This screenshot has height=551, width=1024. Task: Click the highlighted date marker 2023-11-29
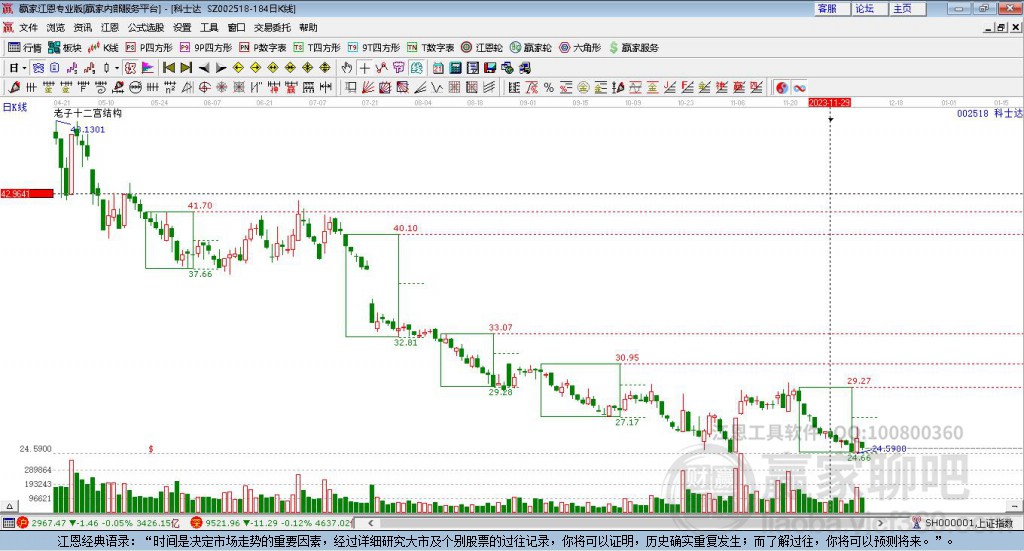(x=829, y=102)
